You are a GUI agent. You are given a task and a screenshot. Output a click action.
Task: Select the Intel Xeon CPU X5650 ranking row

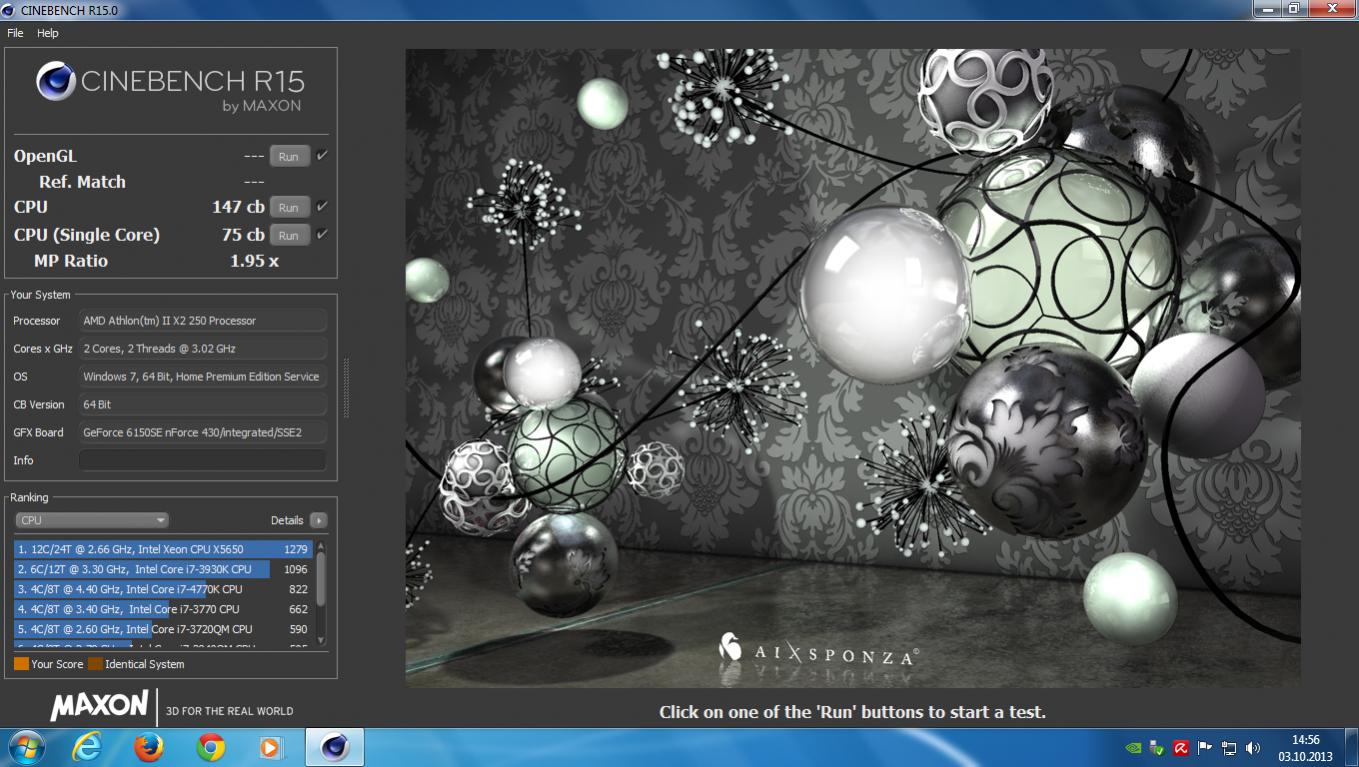[164, 549]
